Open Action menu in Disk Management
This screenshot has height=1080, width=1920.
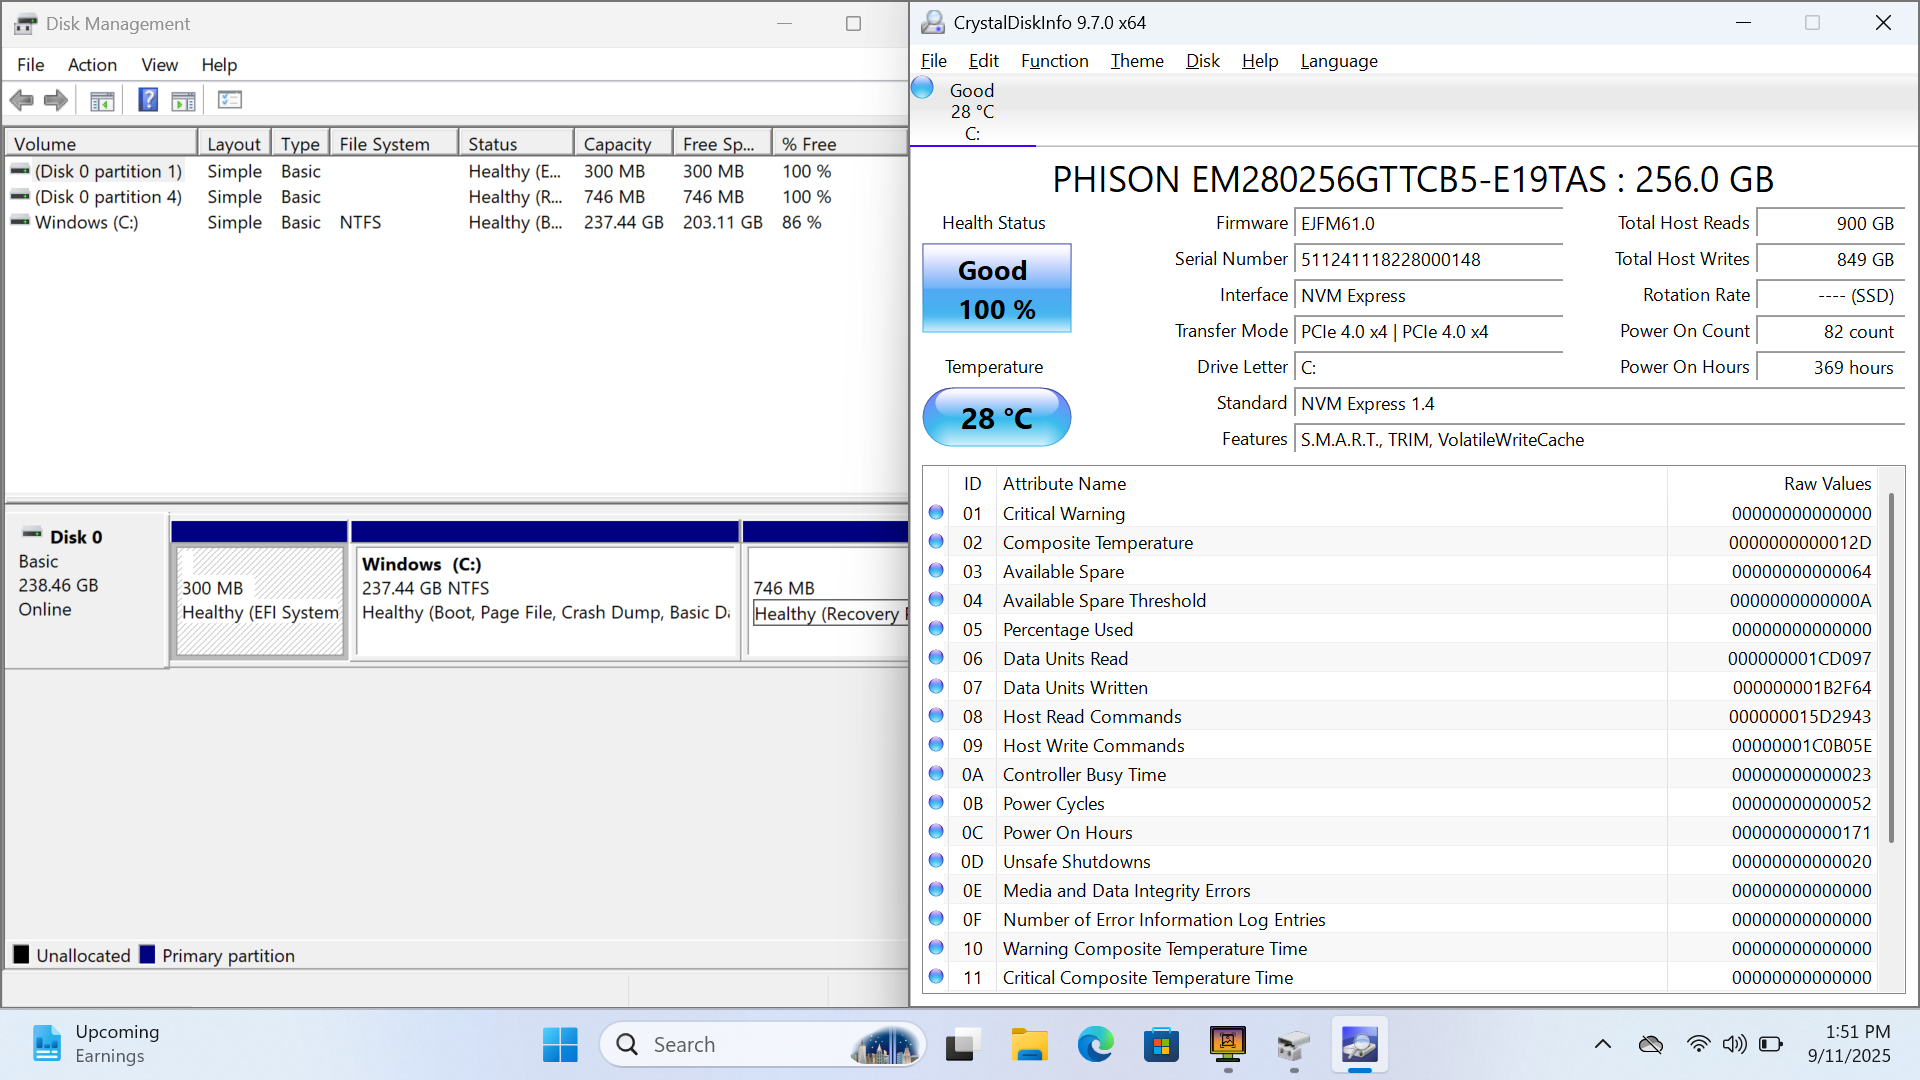(92, 64)
